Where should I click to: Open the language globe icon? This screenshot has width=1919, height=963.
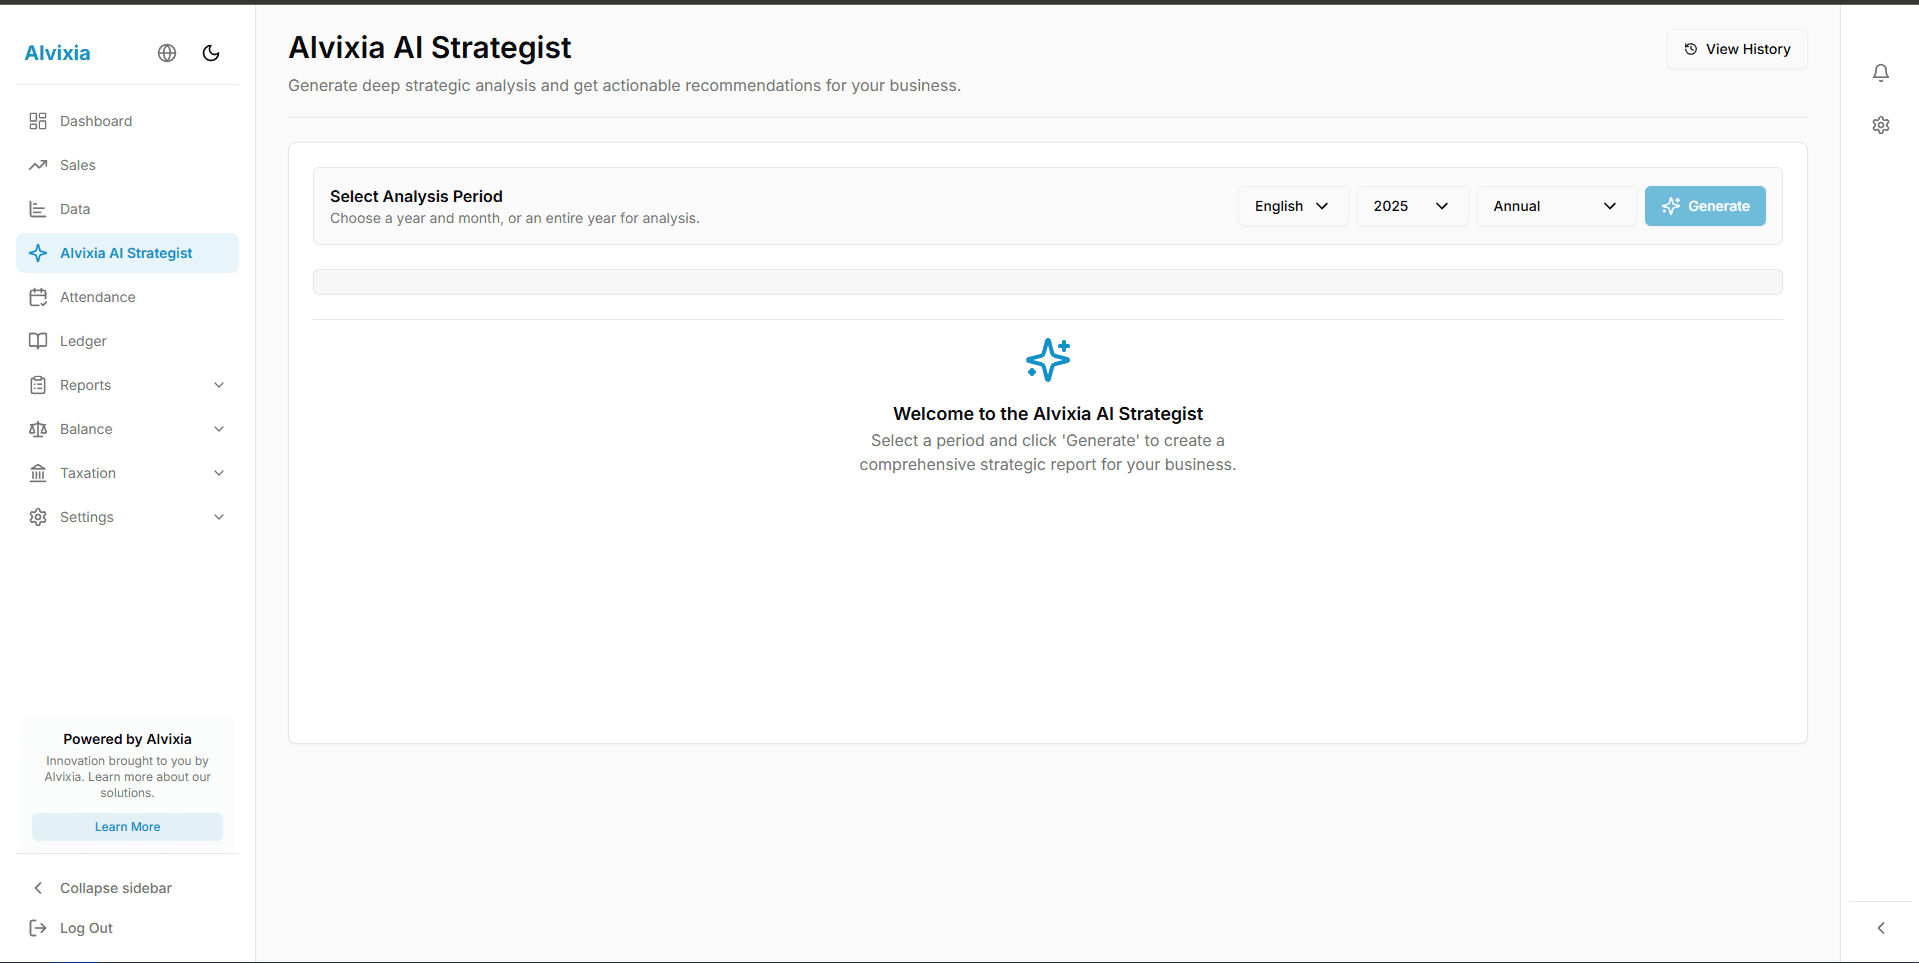tap(166, 53)
